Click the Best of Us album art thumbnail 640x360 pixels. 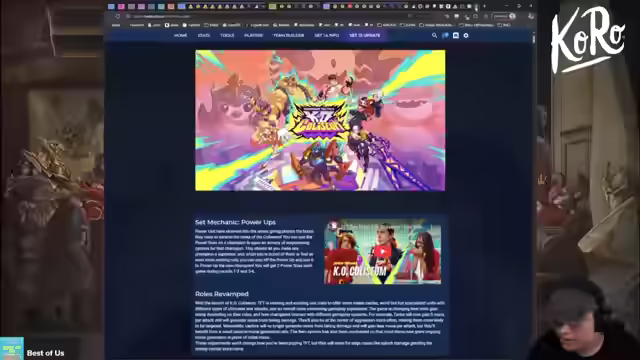point(12,349)
